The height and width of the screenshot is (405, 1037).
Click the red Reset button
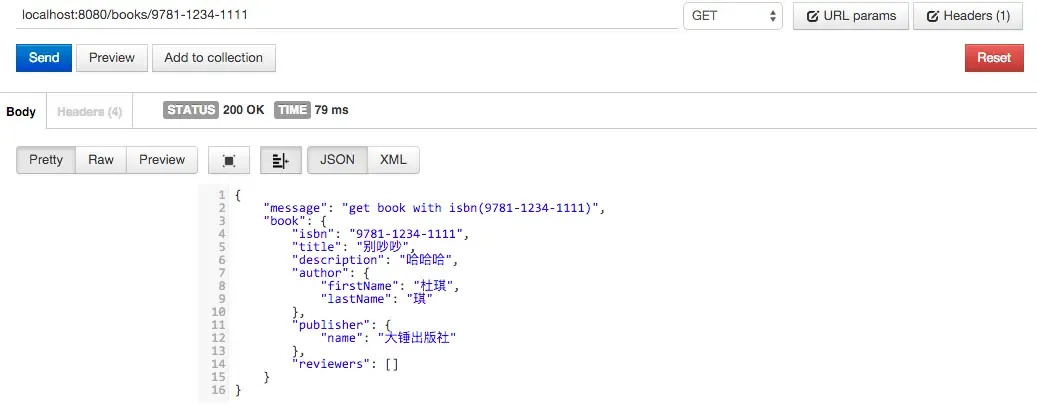994,58
